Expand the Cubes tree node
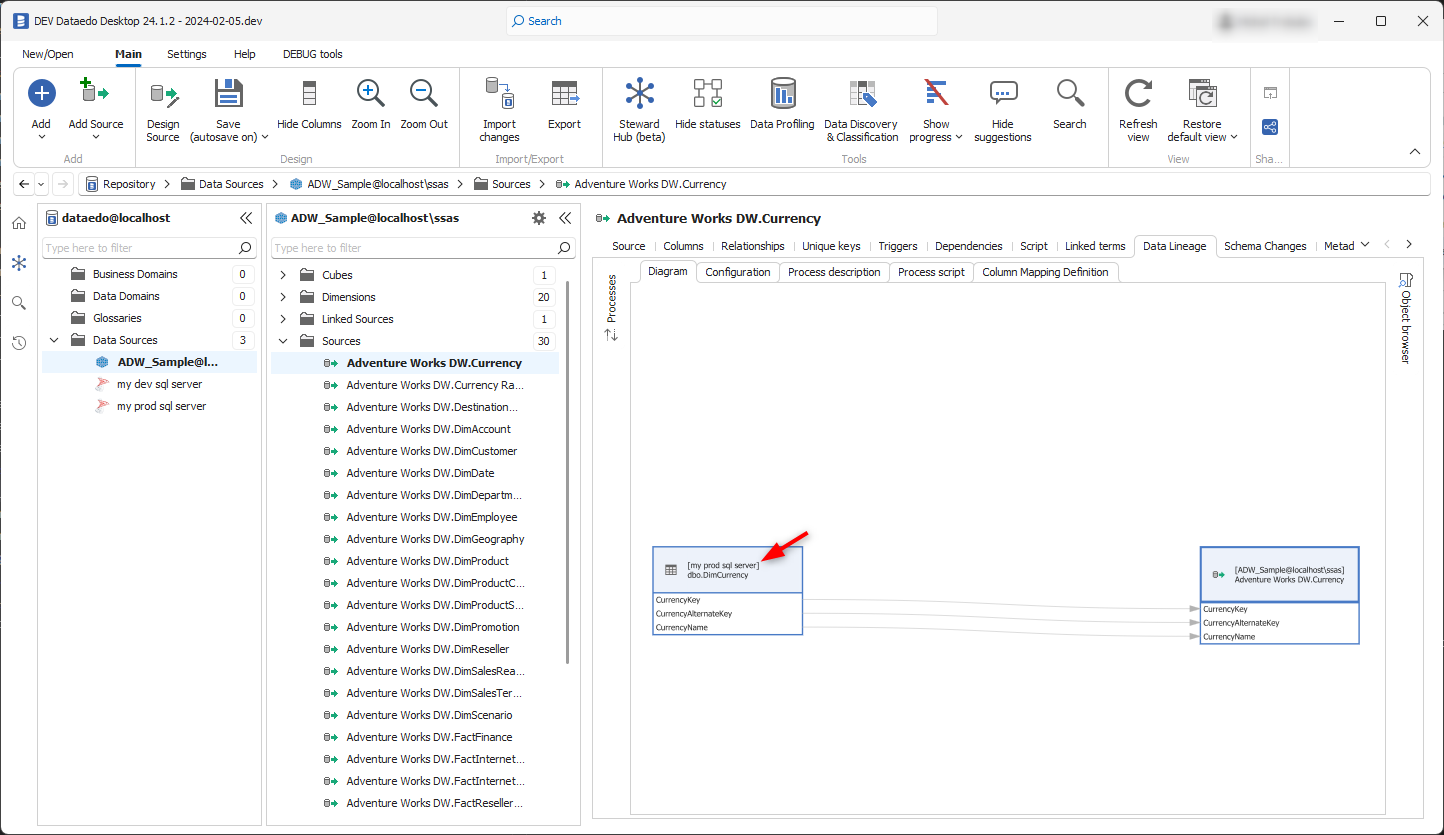This screenshot has height=835, width=1444. coord(283,275)
